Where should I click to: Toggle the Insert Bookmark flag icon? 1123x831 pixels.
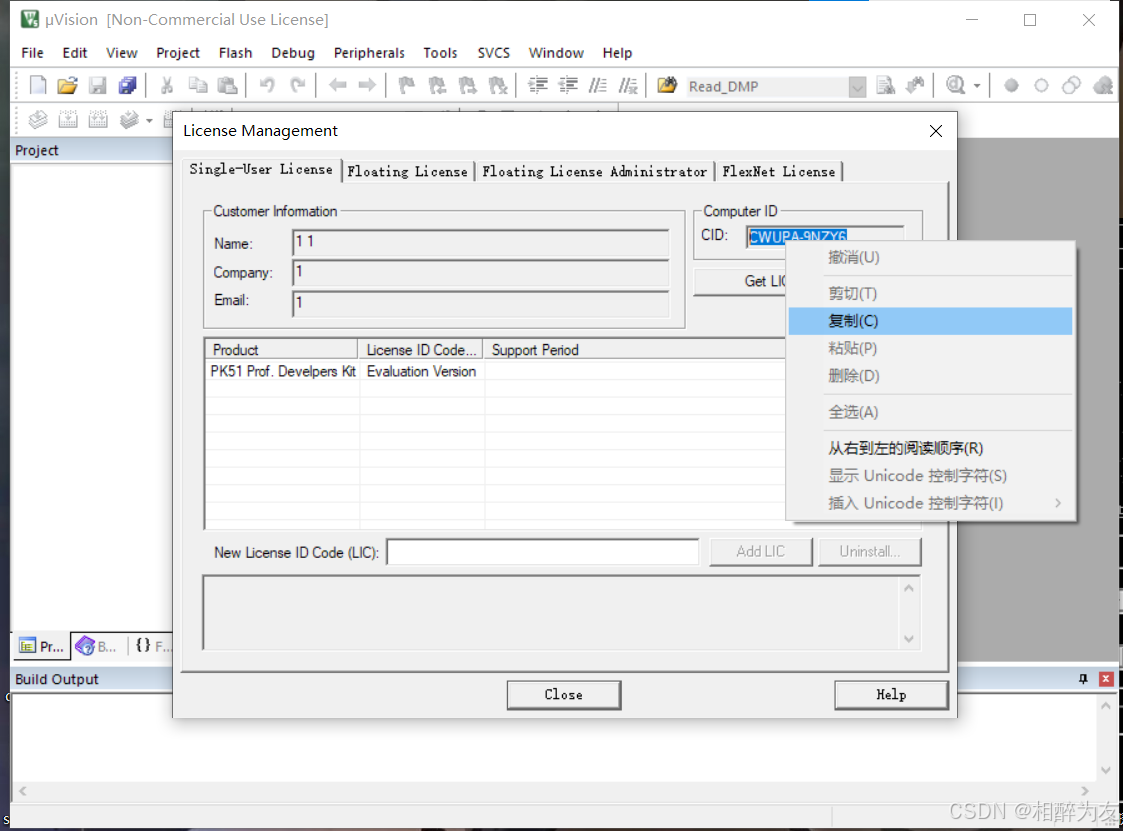407,86
